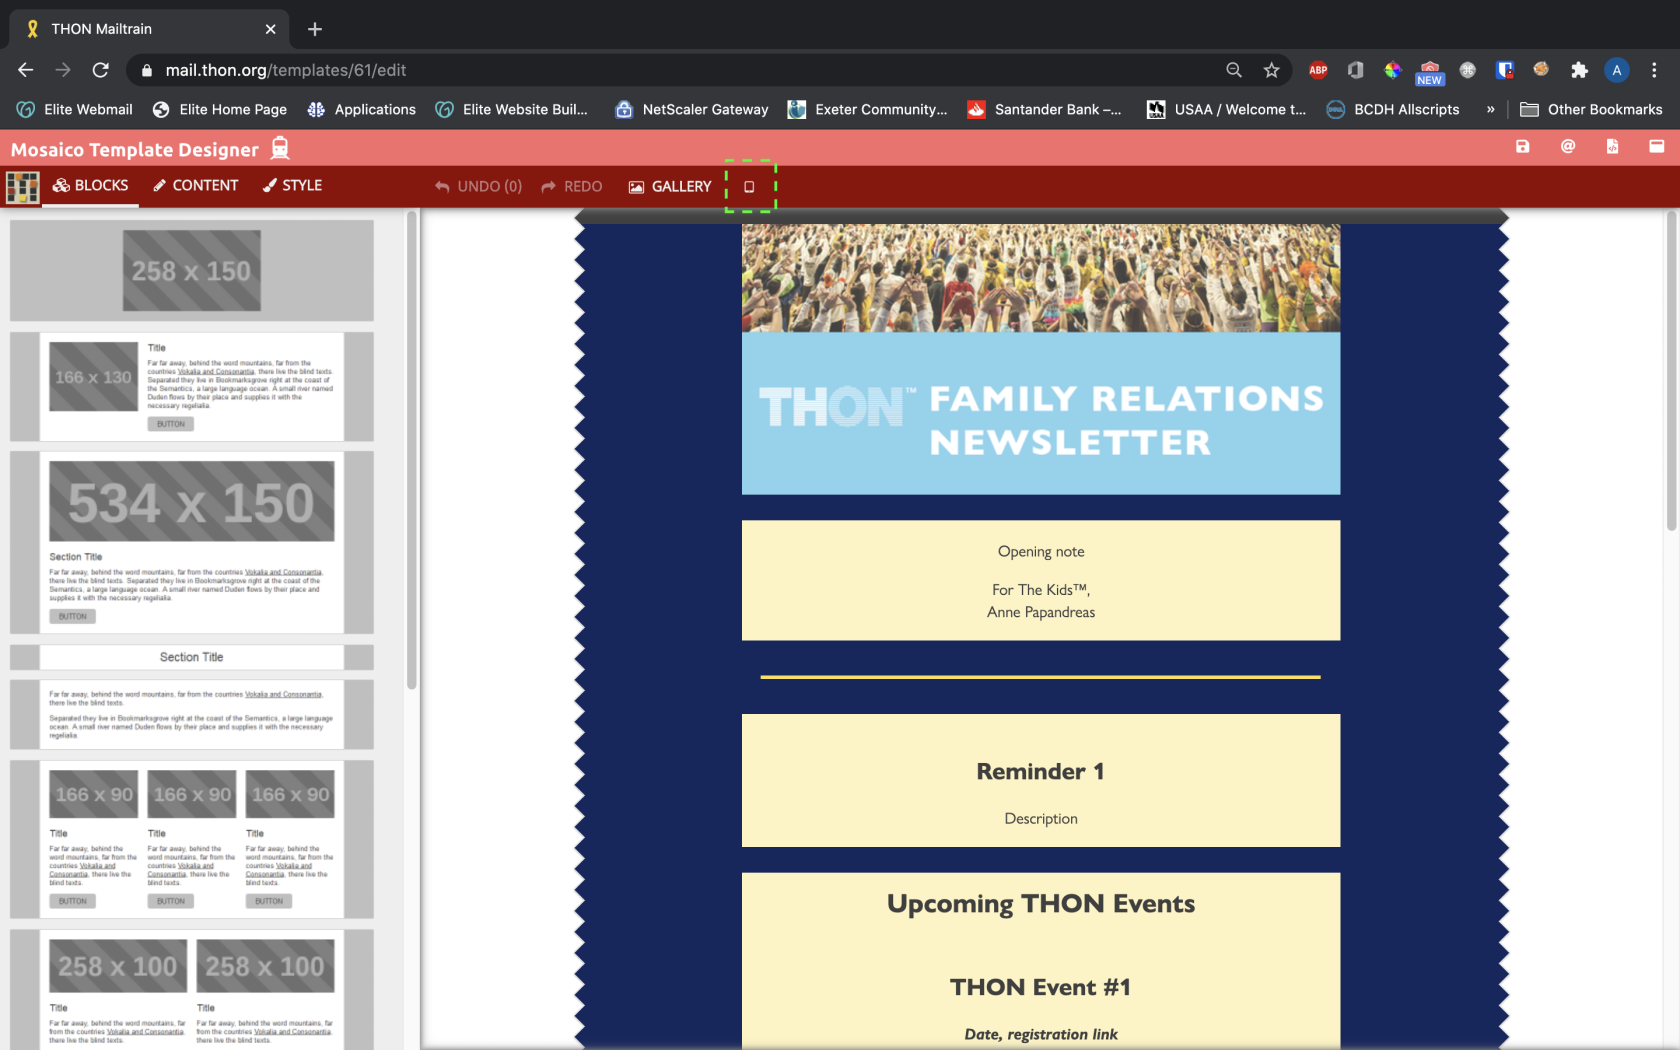The height and width of the screenshot is (1050, 1680).
Task: Click the send test email @ icon
Action: [x=1568, y=147]
